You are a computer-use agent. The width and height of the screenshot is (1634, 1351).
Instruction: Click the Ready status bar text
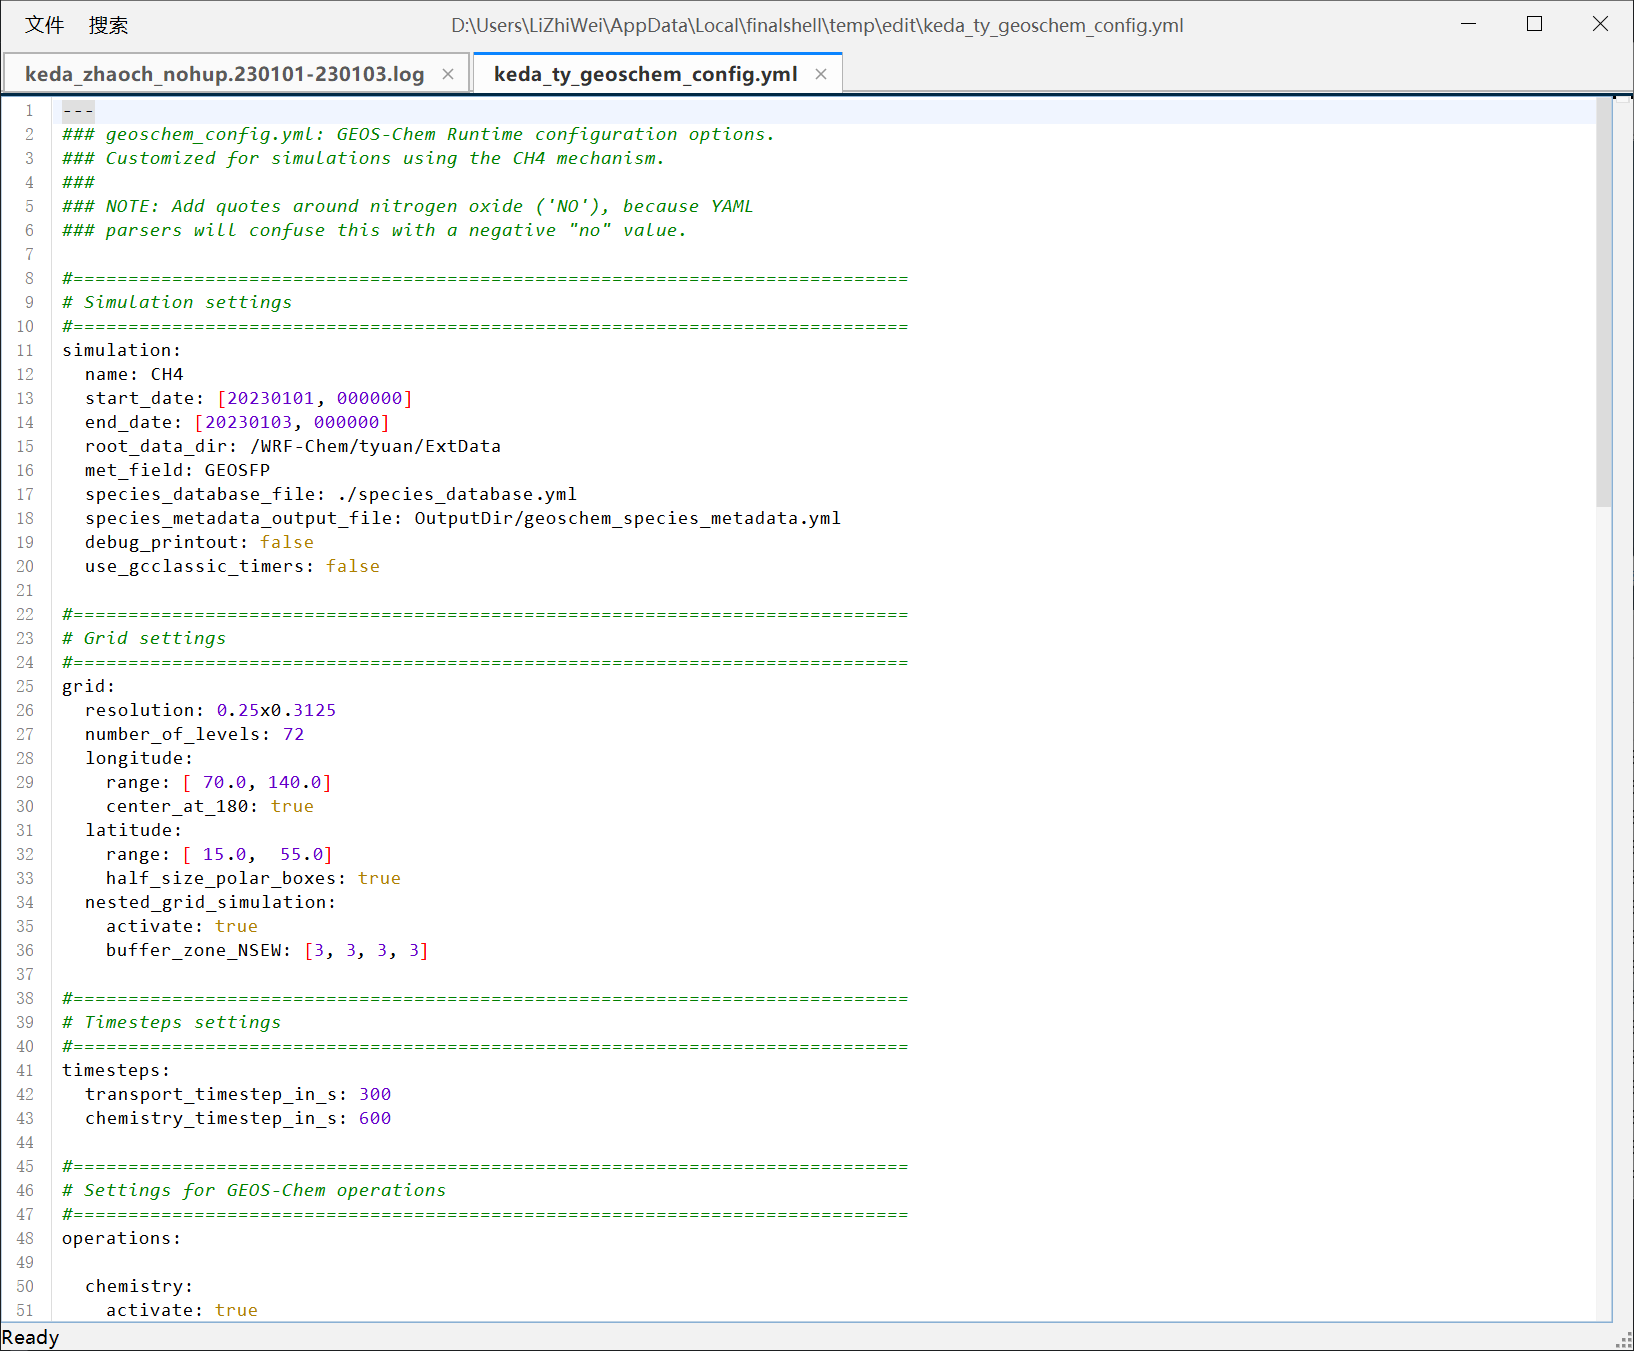[31, 1337]
